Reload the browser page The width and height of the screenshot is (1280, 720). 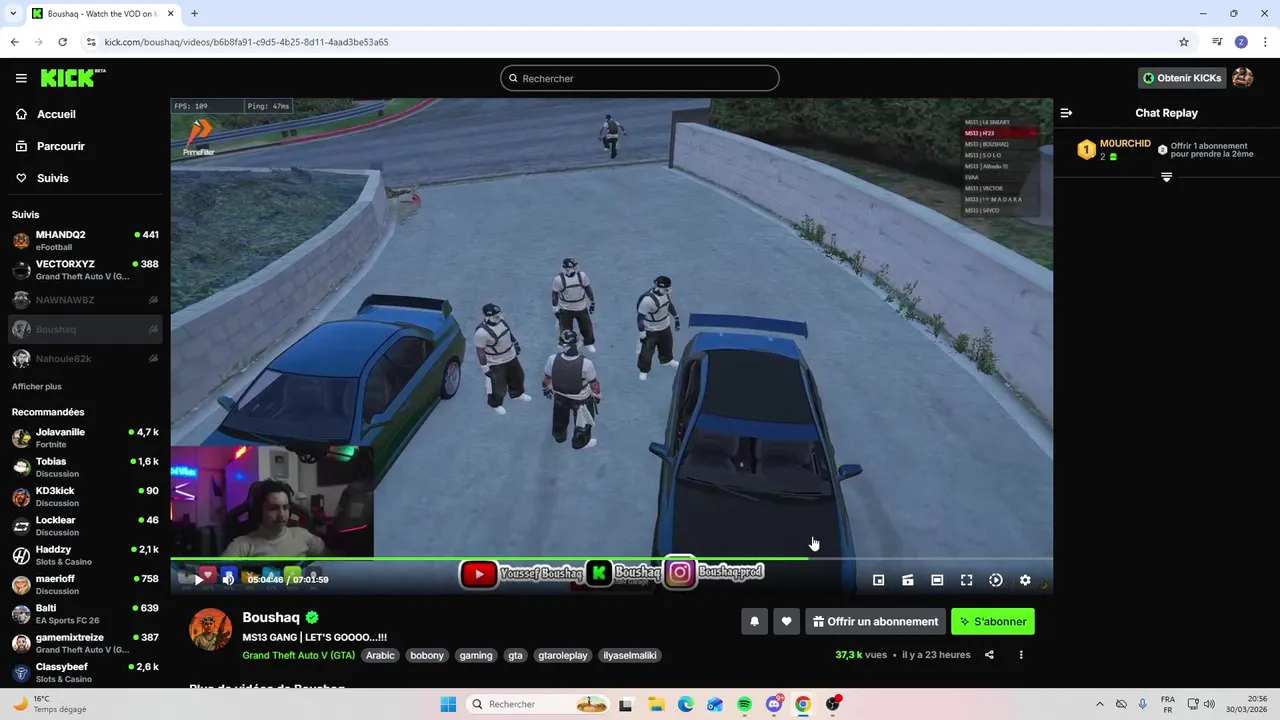(x=62, y=42)
